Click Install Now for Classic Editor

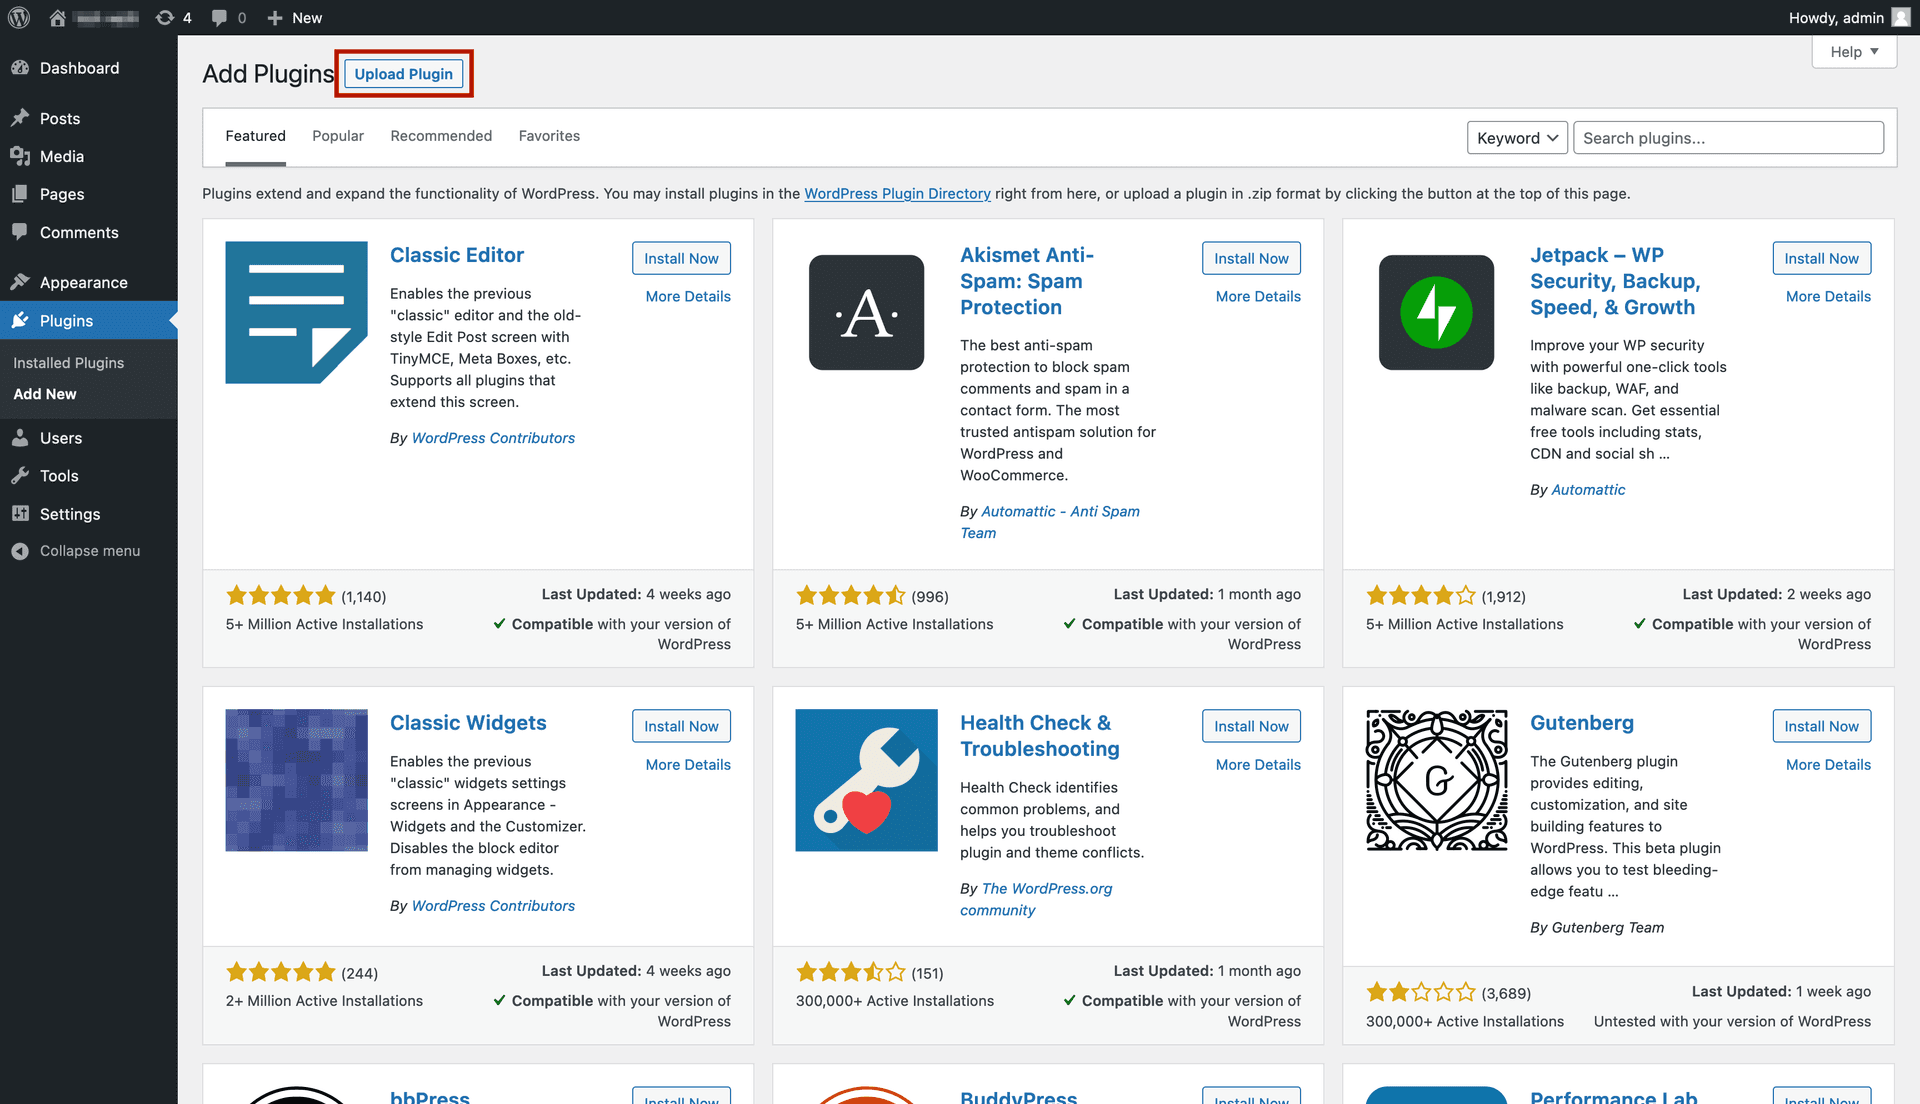[x=680, y=257]
